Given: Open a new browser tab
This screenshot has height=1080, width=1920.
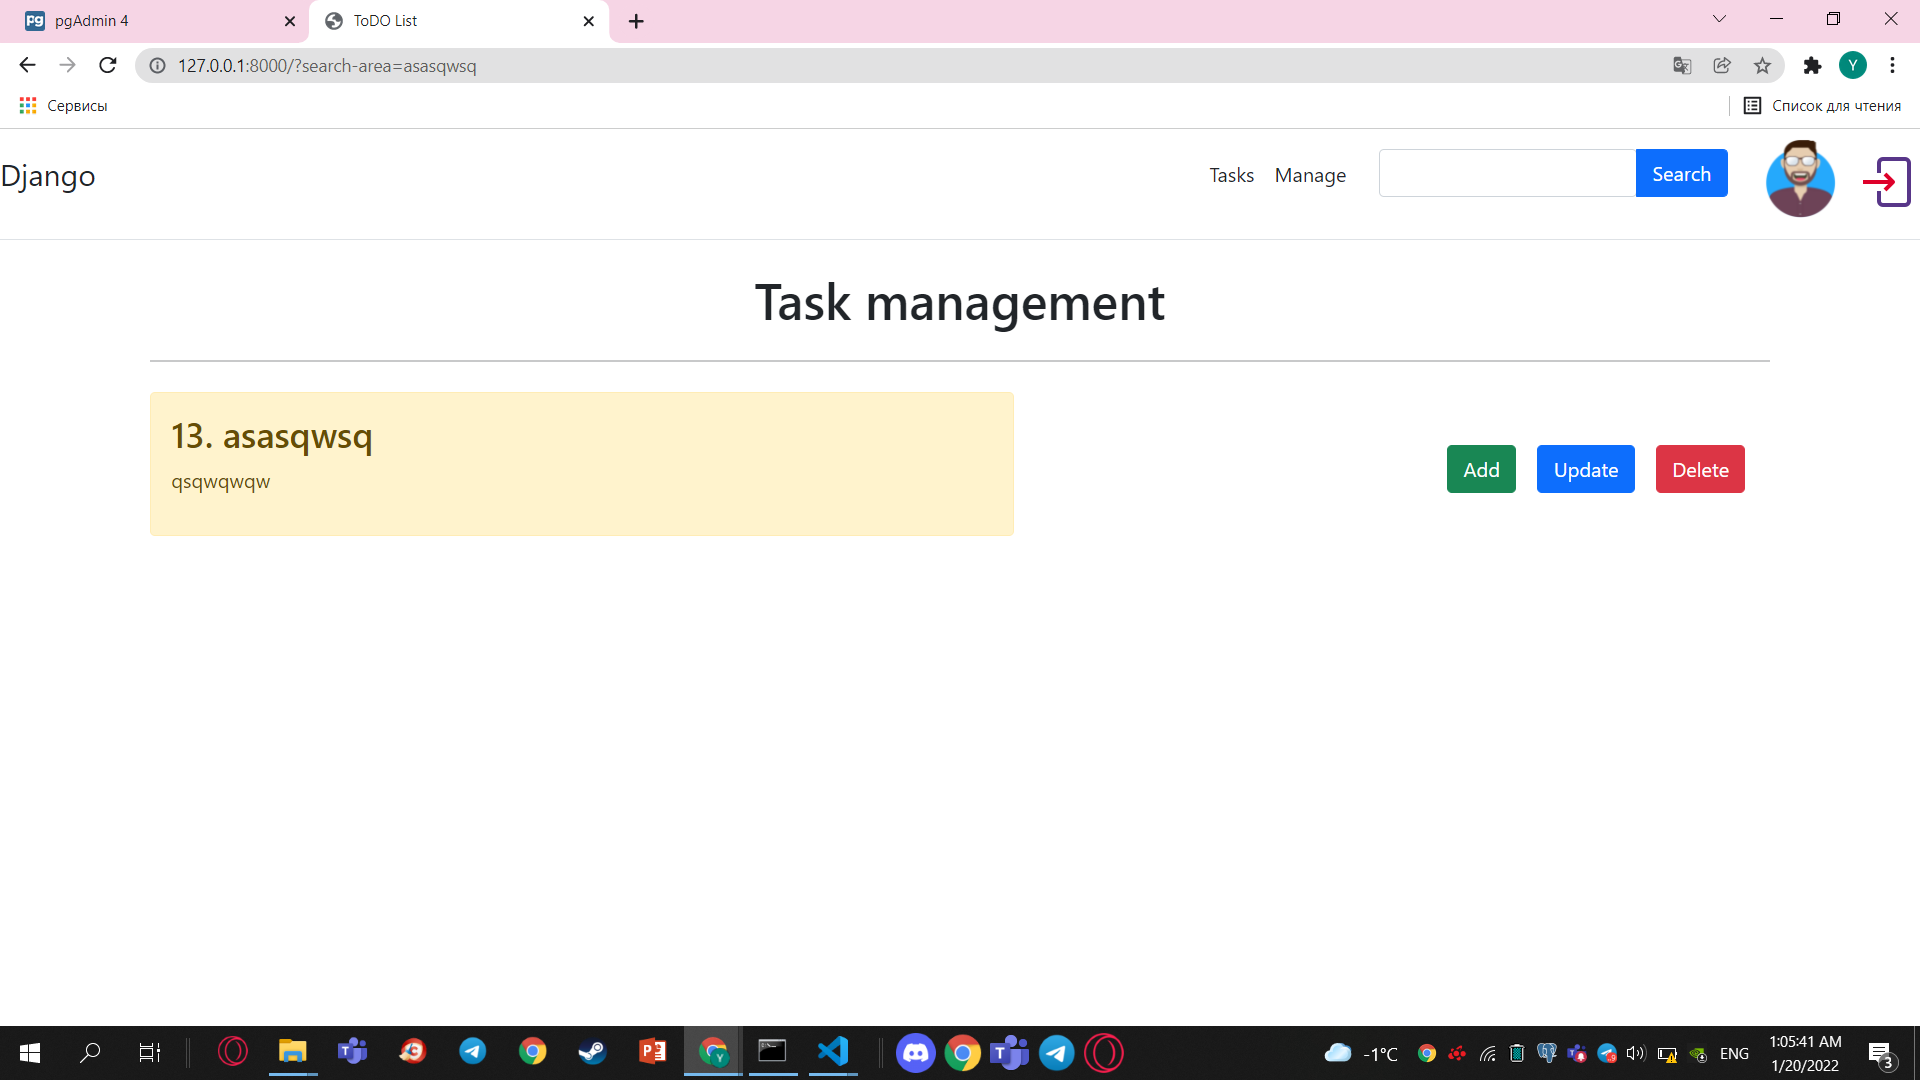Looking at the screenshot, I should 636,21.
